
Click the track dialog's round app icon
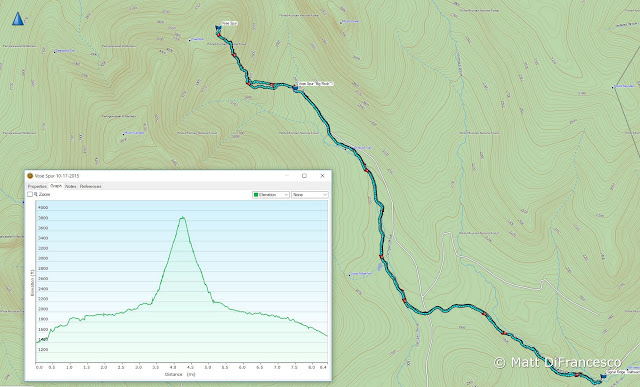tap(30, 176)
